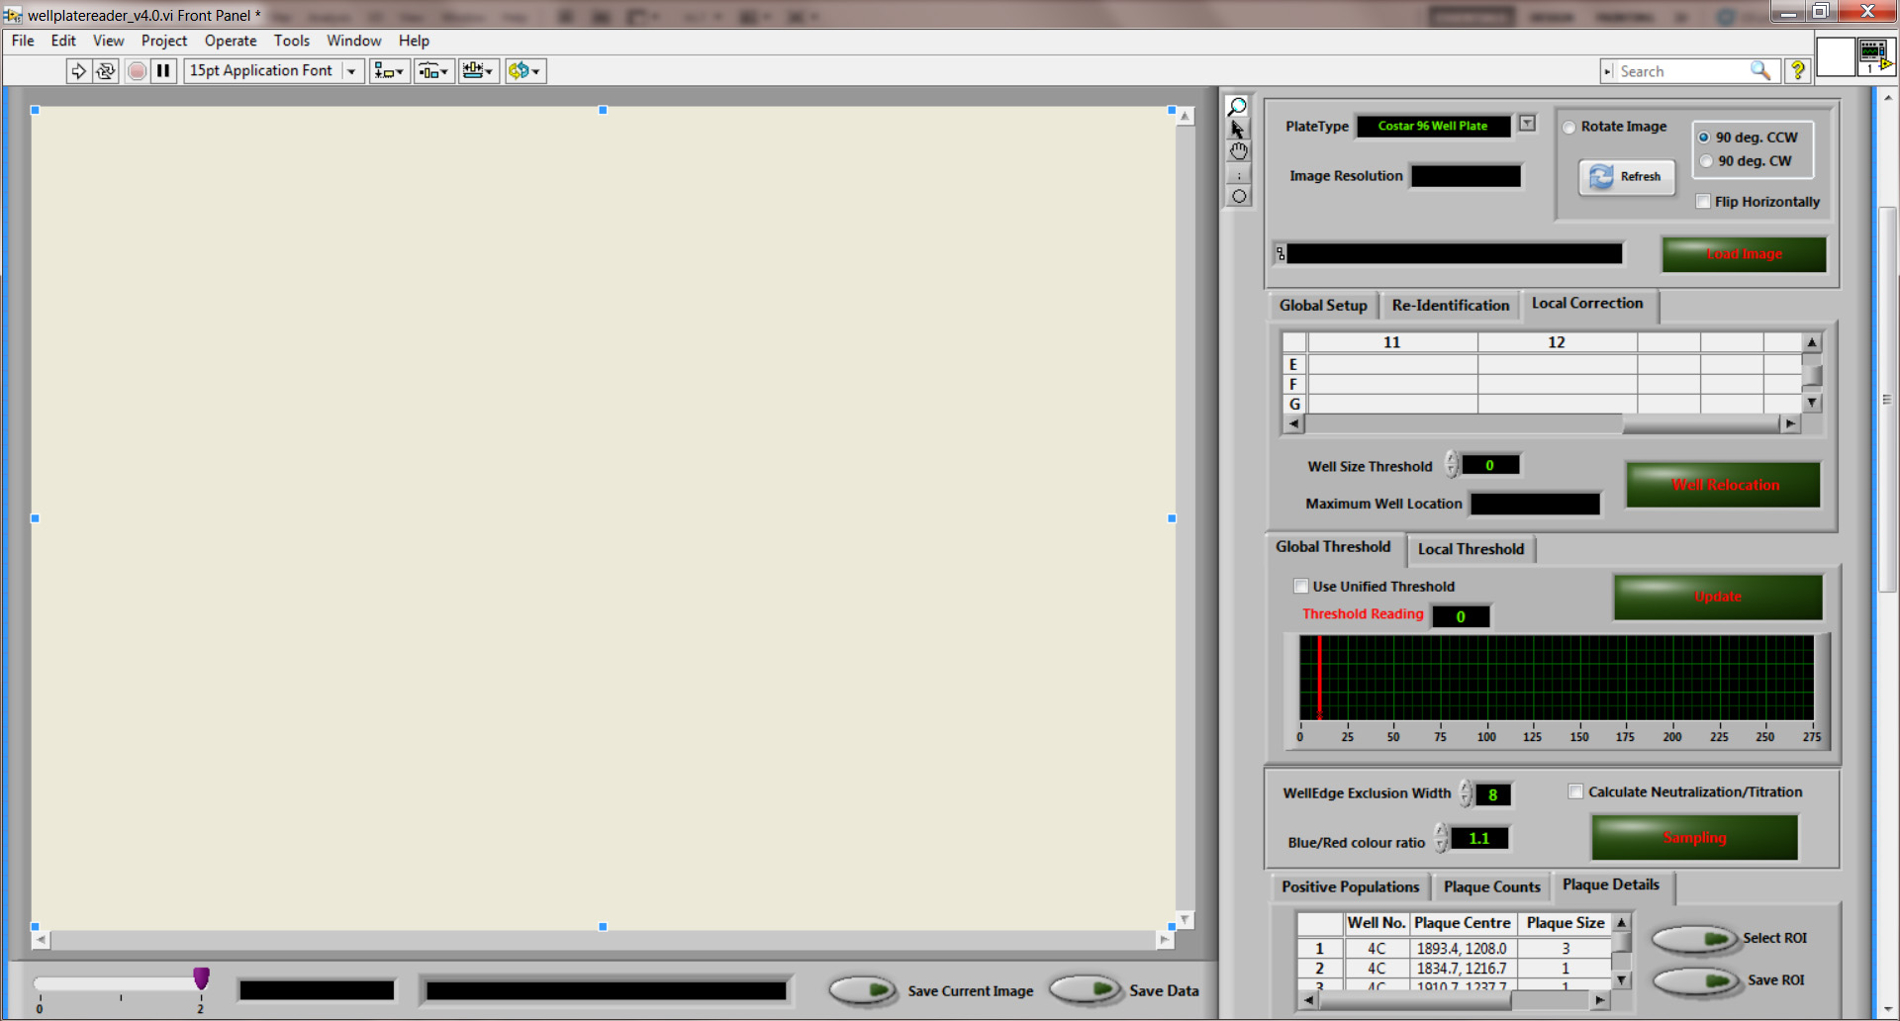Open the 15pt Application Font dropdown

(x=351, y=71)
